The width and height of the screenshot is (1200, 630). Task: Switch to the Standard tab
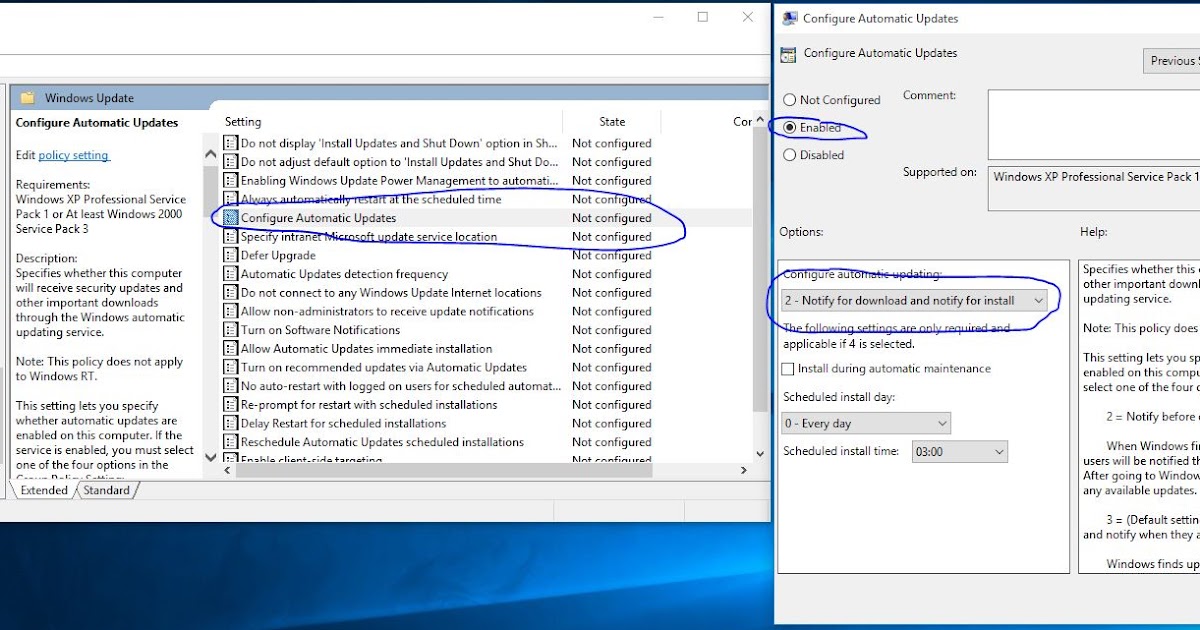coord(106,490)
